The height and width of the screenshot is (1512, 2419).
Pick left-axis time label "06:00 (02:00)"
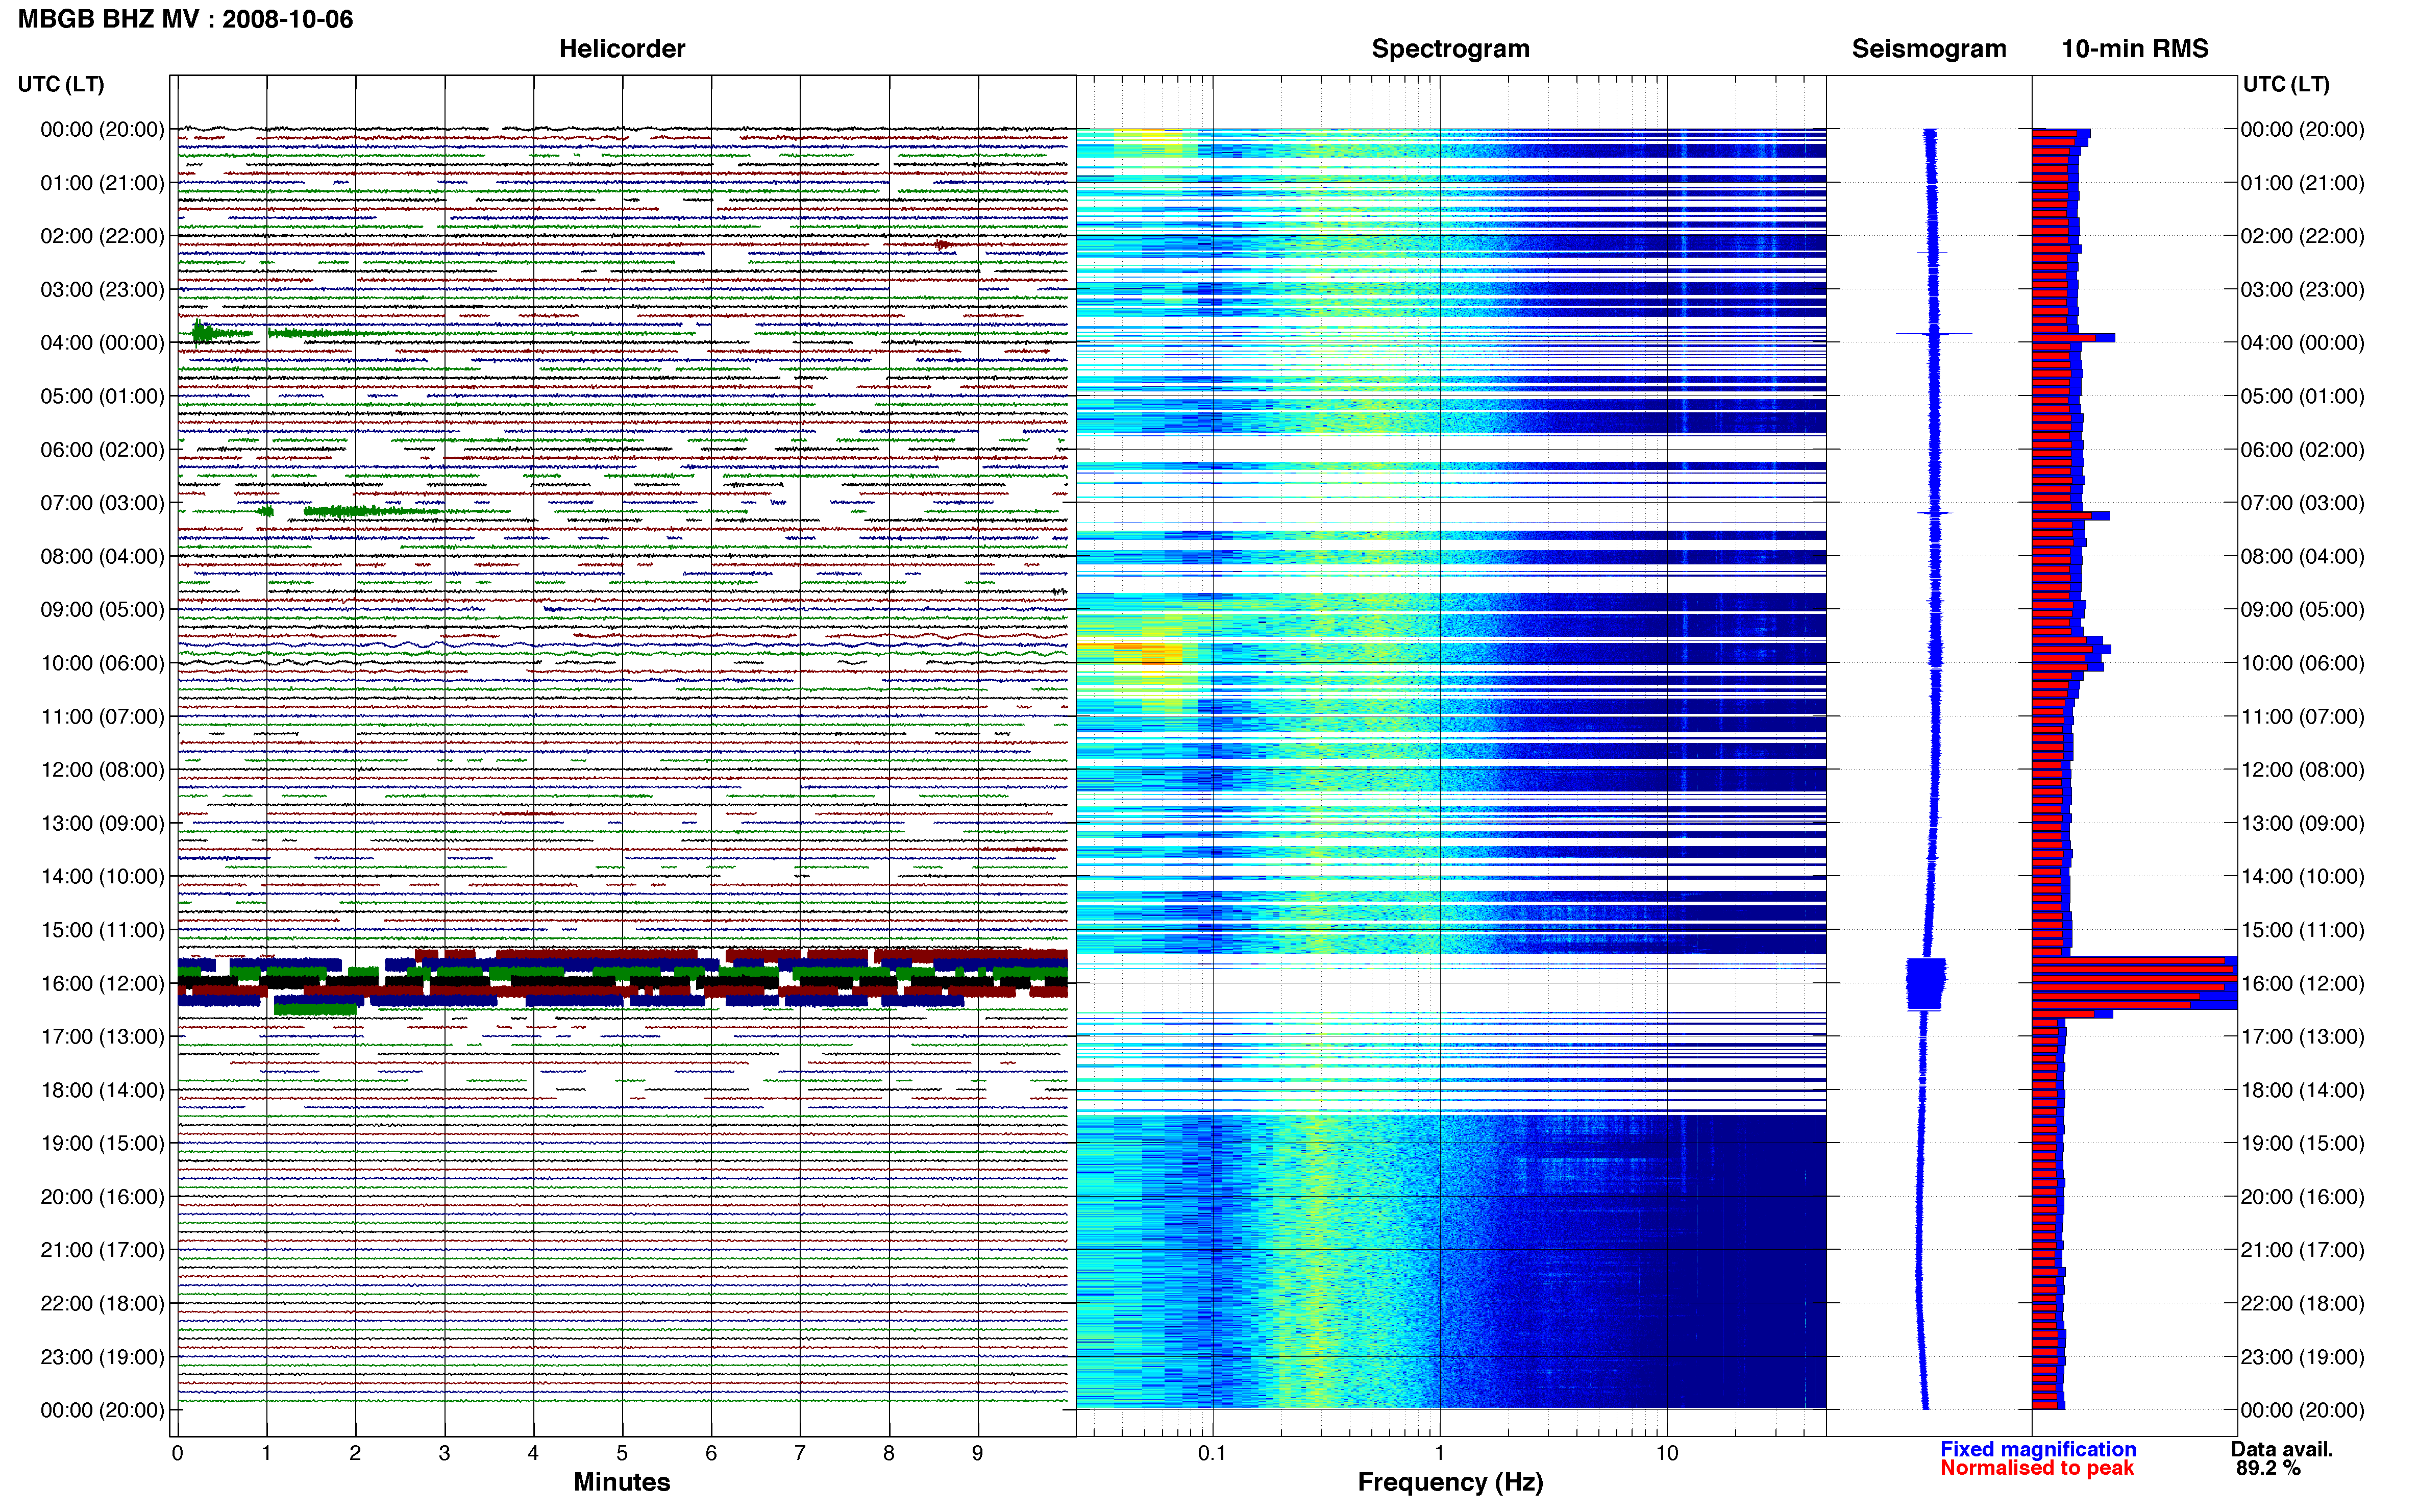[102, 450]
